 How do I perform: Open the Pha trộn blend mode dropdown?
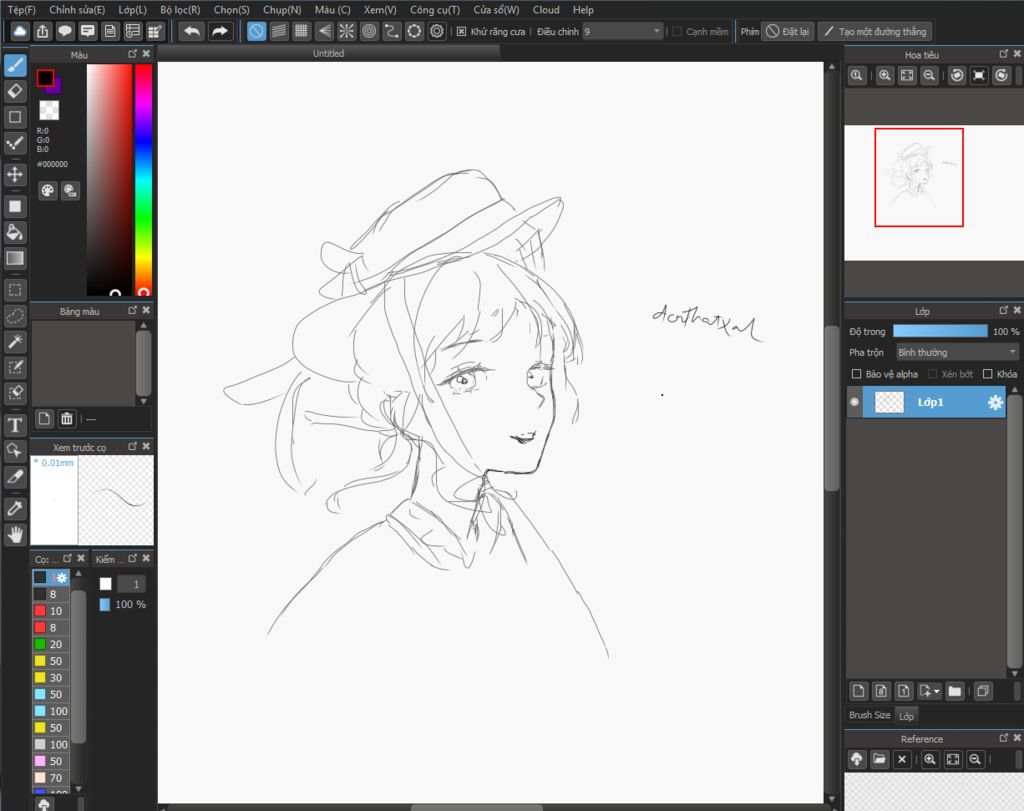pyautogui.click(x=957, y=352)
